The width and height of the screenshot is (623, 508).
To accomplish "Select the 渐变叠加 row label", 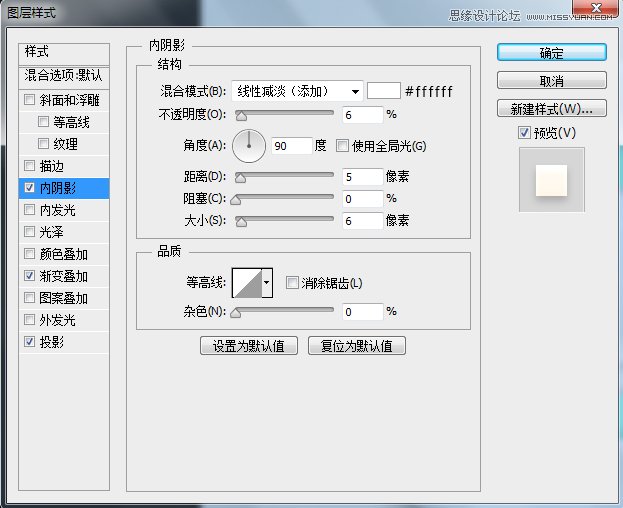I will pyautogui.click(x=64, y=276).
